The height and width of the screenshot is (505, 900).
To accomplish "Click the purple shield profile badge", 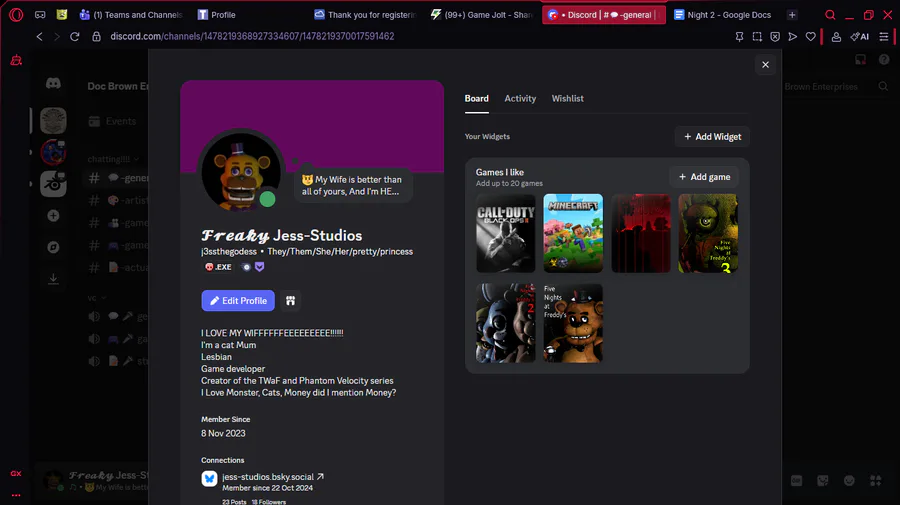I will [259, 267].
